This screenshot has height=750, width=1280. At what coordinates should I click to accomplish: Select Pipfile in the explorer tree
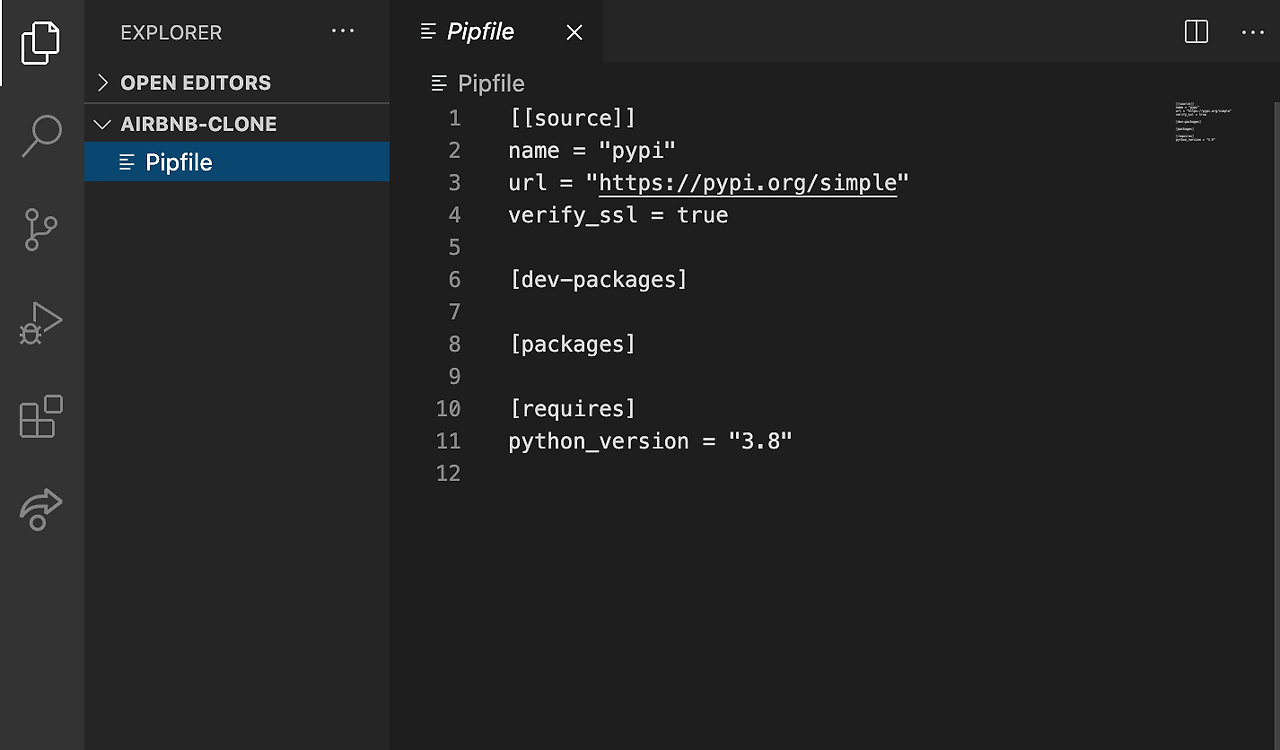click(x=237, y=162)
